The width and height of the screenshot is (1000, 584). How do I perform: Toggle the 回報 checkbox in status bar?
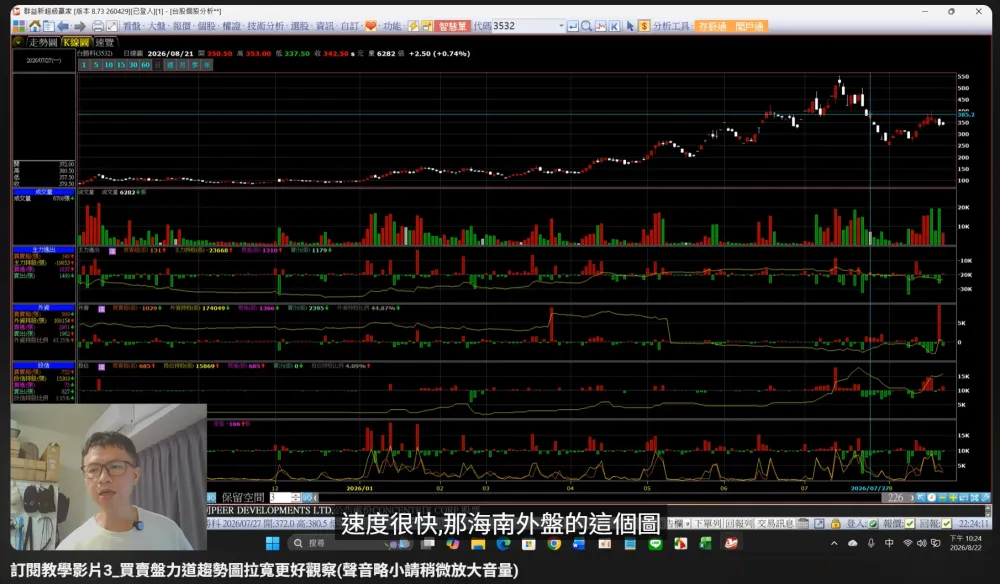[x=946, y=523]
